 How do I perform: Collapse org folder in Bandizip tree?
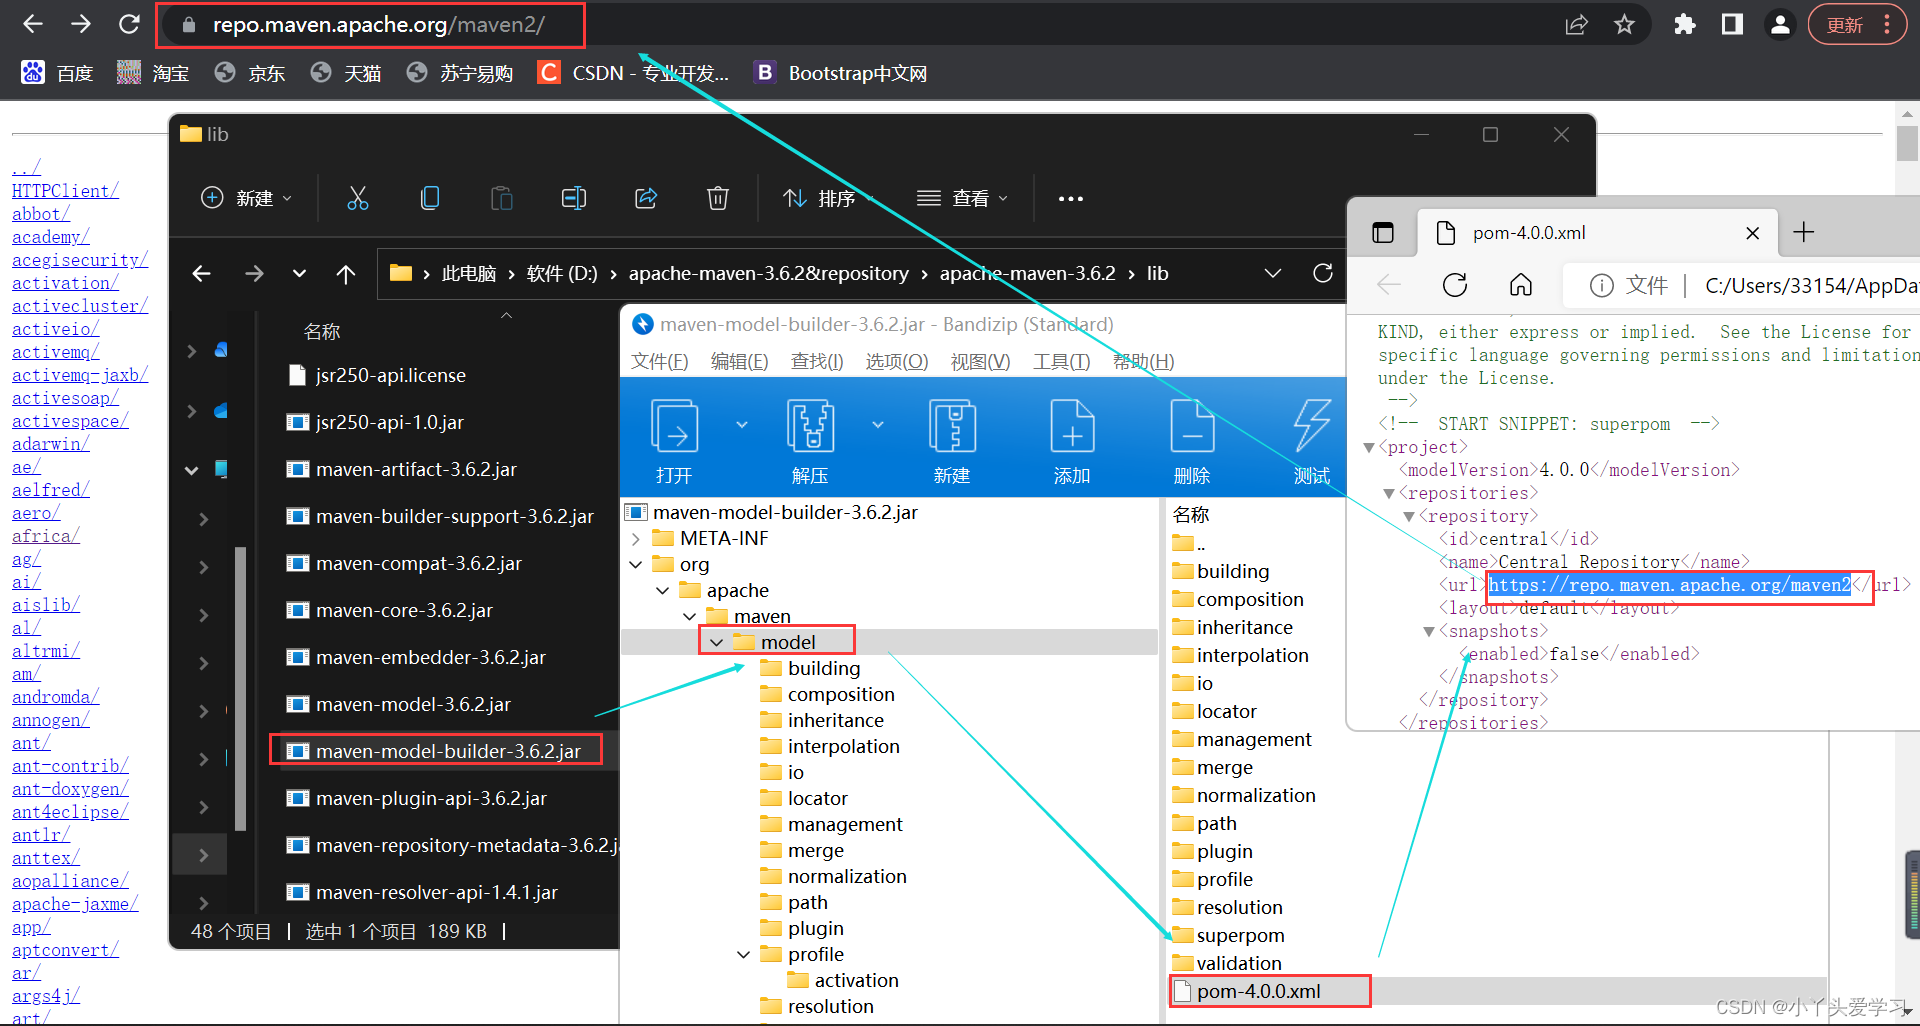636,564
